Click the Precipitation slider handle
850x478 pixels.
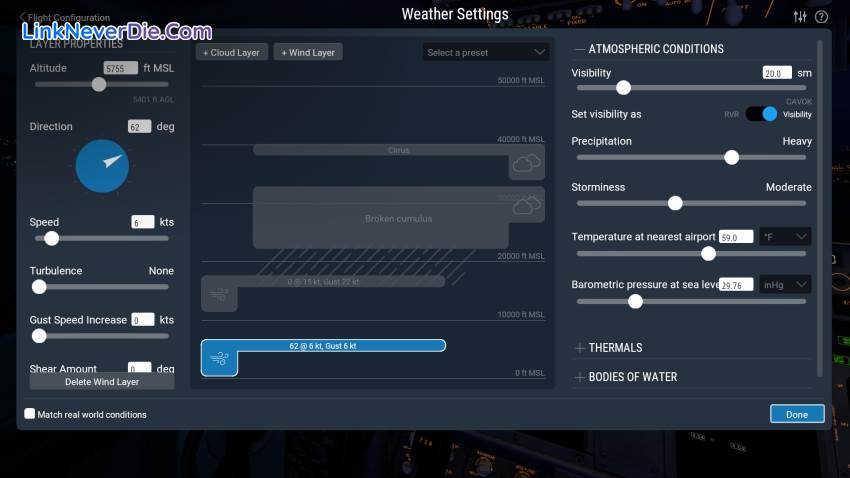coord(731,157)
